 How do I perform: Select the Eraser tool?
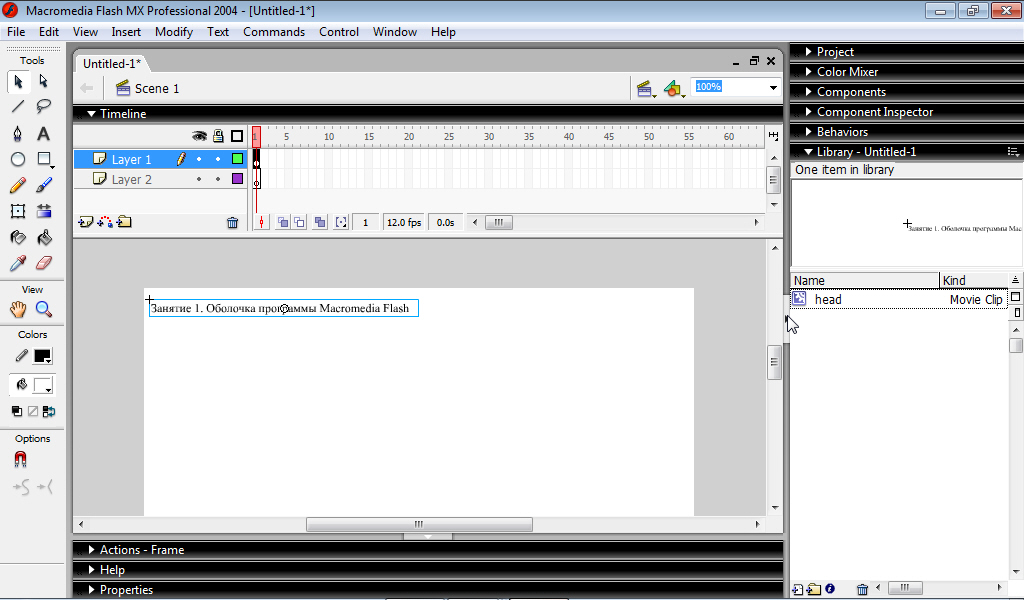pos(44,263)
